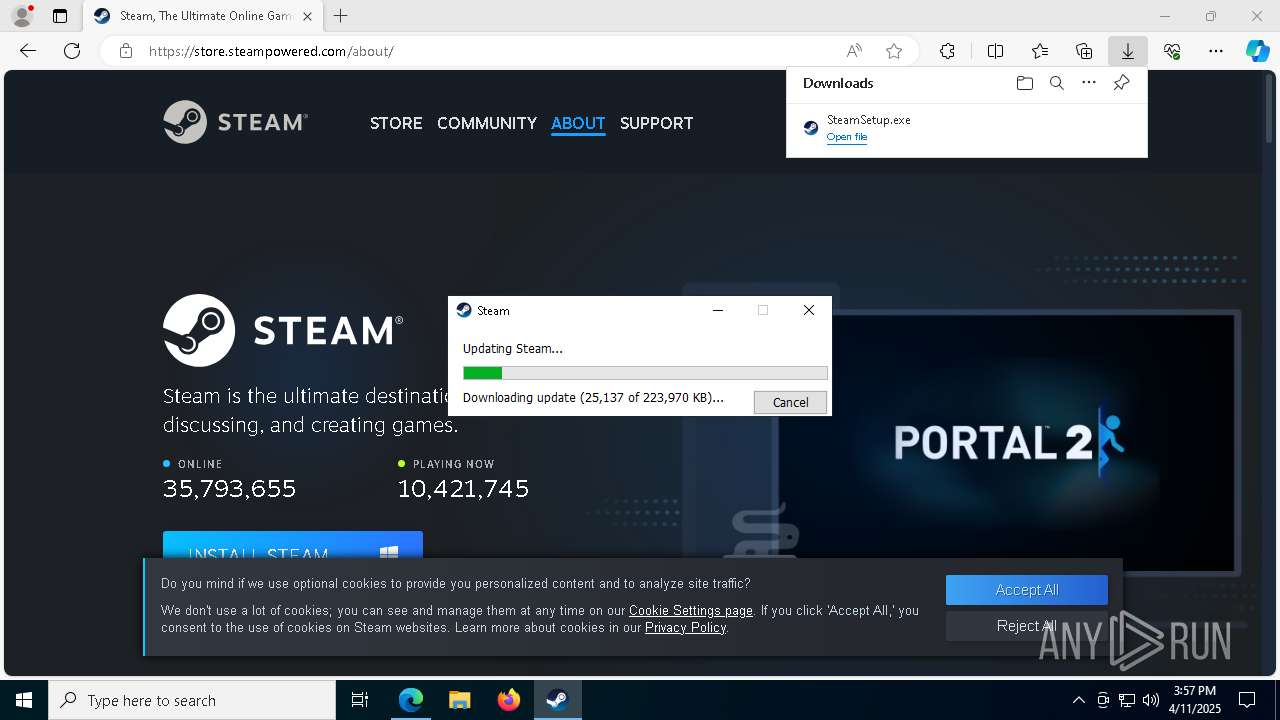Click the Steam update progress bar
1280x720 pixels.
(x=645, y=373)
